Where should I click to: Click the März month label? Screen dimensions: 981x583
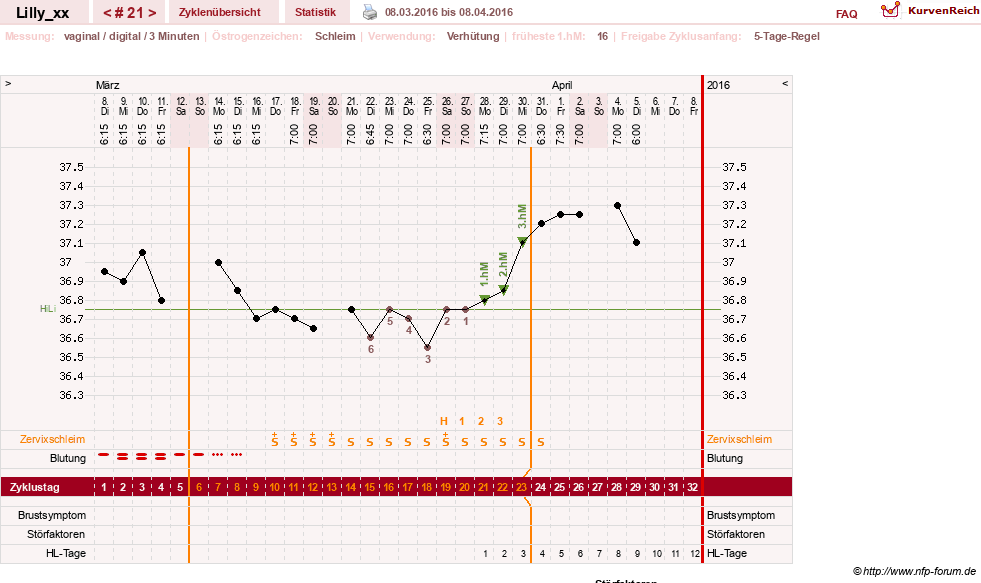(x=108, y=85)
